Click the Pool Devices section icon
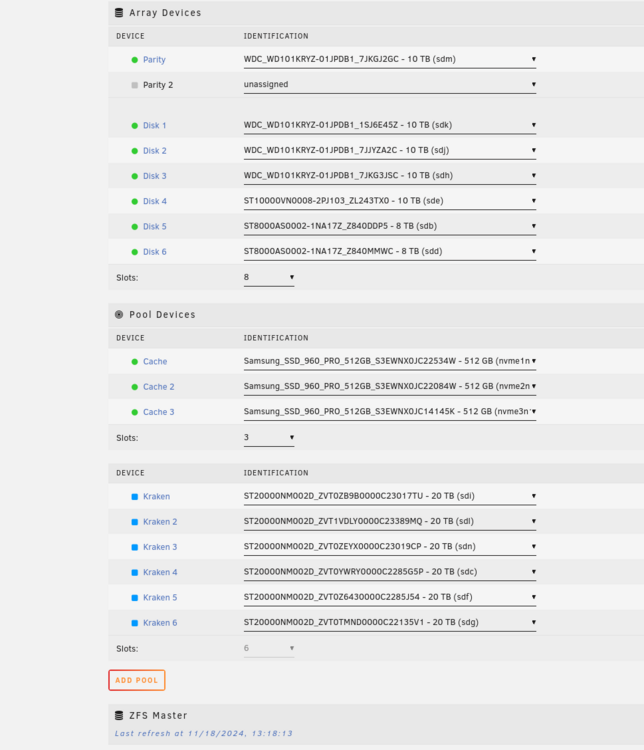The image size is (644, 750). [x=119, y=315]
